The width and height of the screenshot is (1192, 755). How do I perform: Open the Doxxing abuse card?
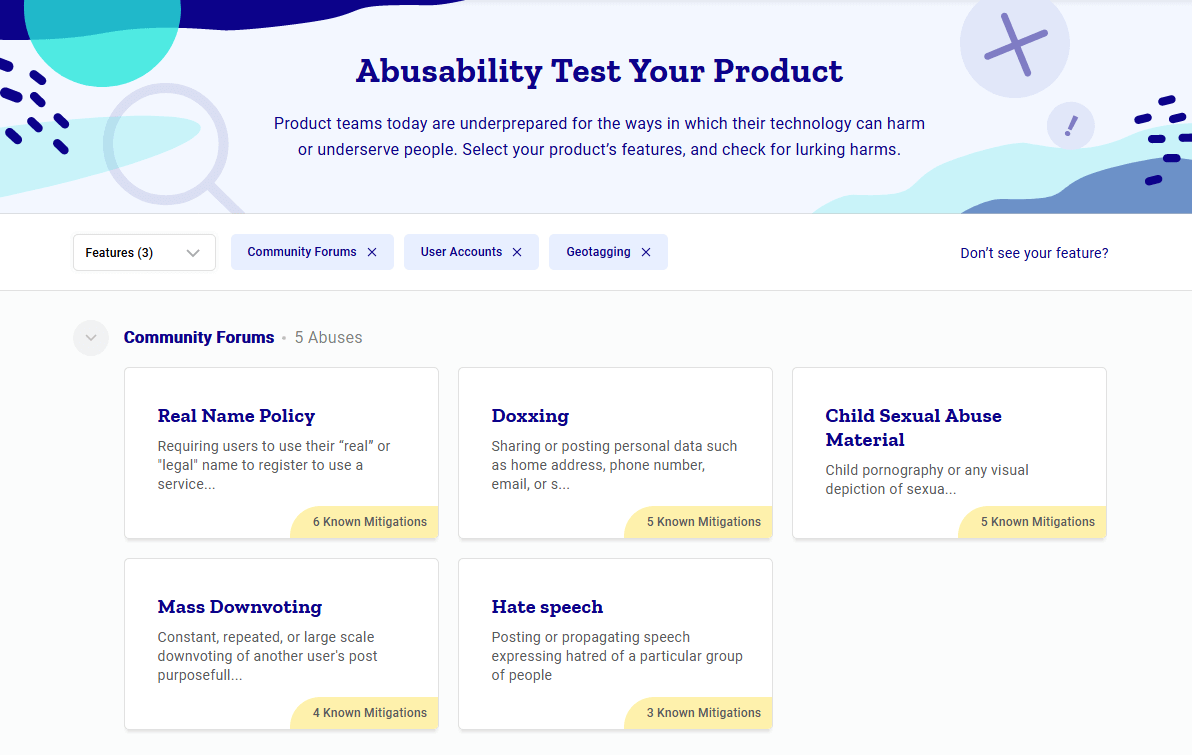[615, 453]
